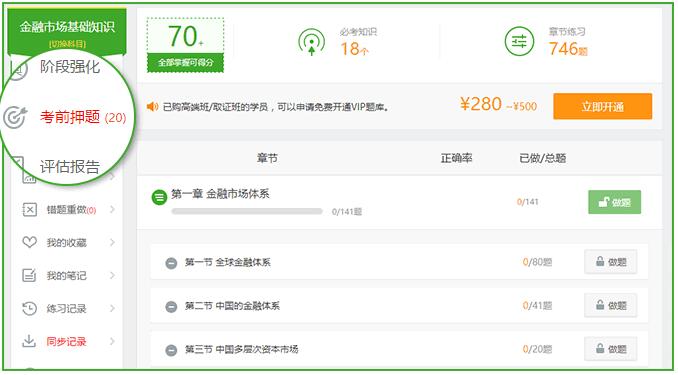Click the target icon beside 考前押题
This screenshot has width=678, height=375.
[15, 117]
